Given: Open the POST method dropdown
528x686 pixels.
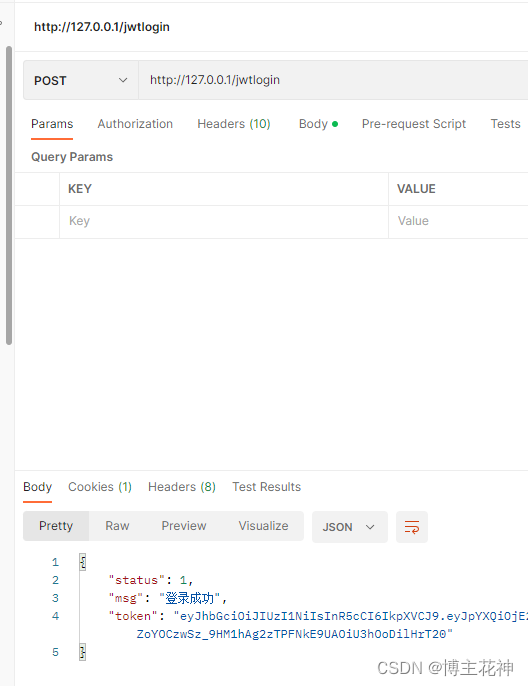Looking at the screenshot, I should tap(81, 80).
